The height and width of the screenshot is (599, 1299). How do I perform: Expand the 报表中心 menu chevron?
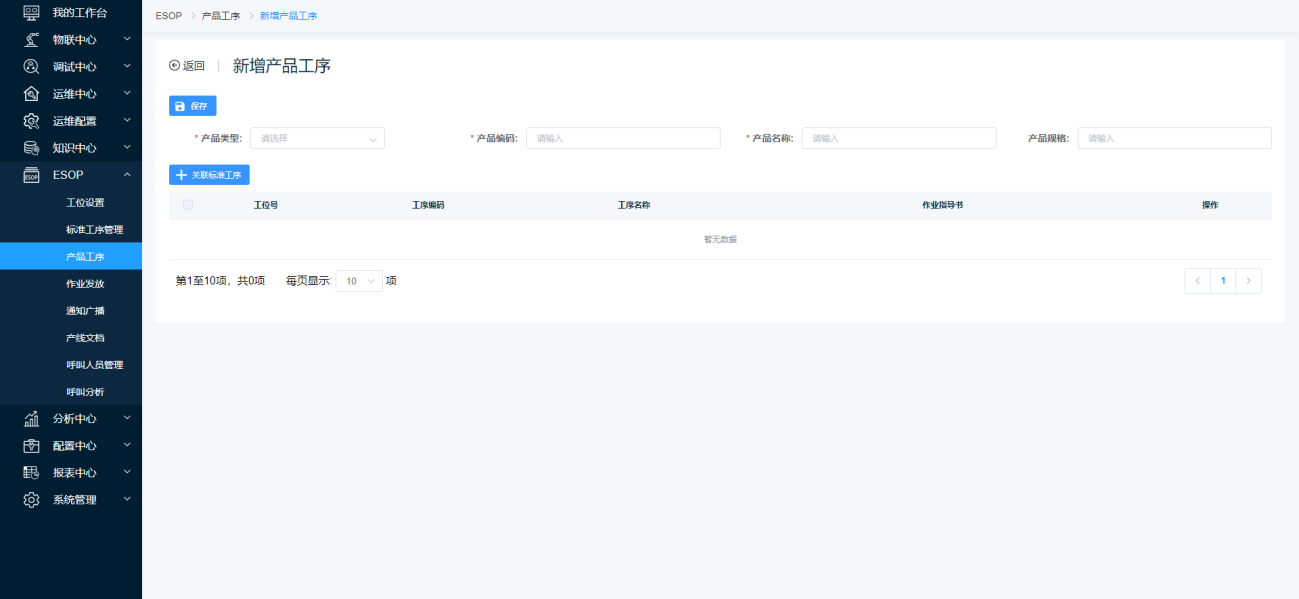point(127,472)
